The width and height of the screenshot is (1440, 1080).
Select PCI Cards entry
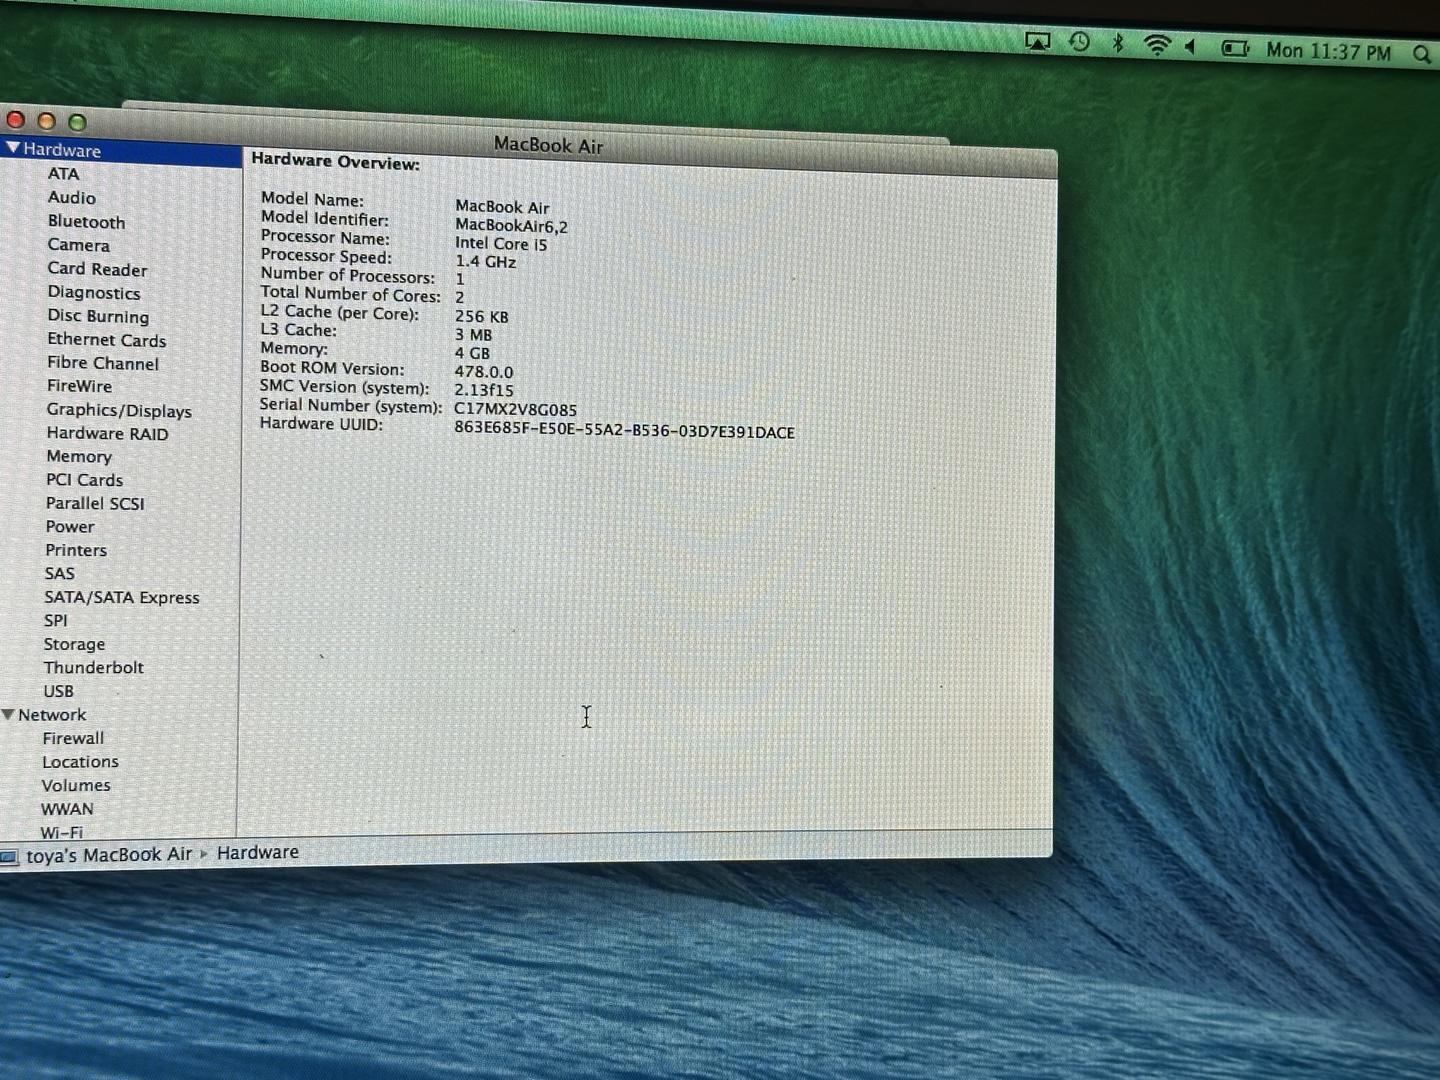[x=84, y=480]
